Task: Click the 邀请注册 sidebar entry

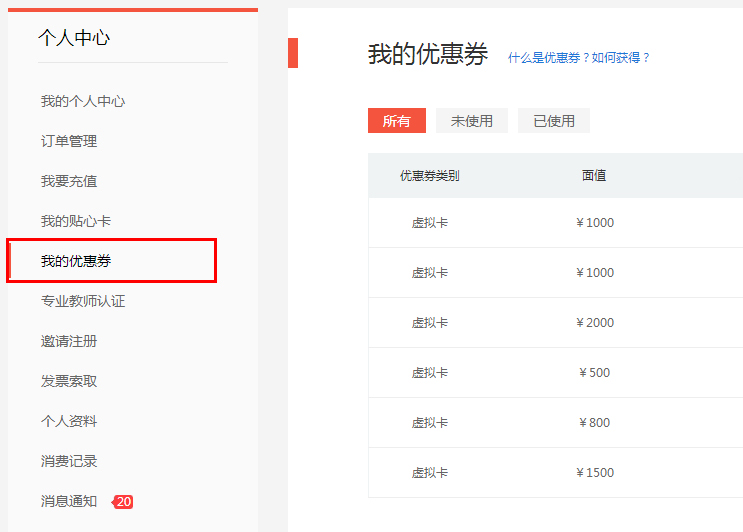Action: pyautogui.click(x=69, y=341)
